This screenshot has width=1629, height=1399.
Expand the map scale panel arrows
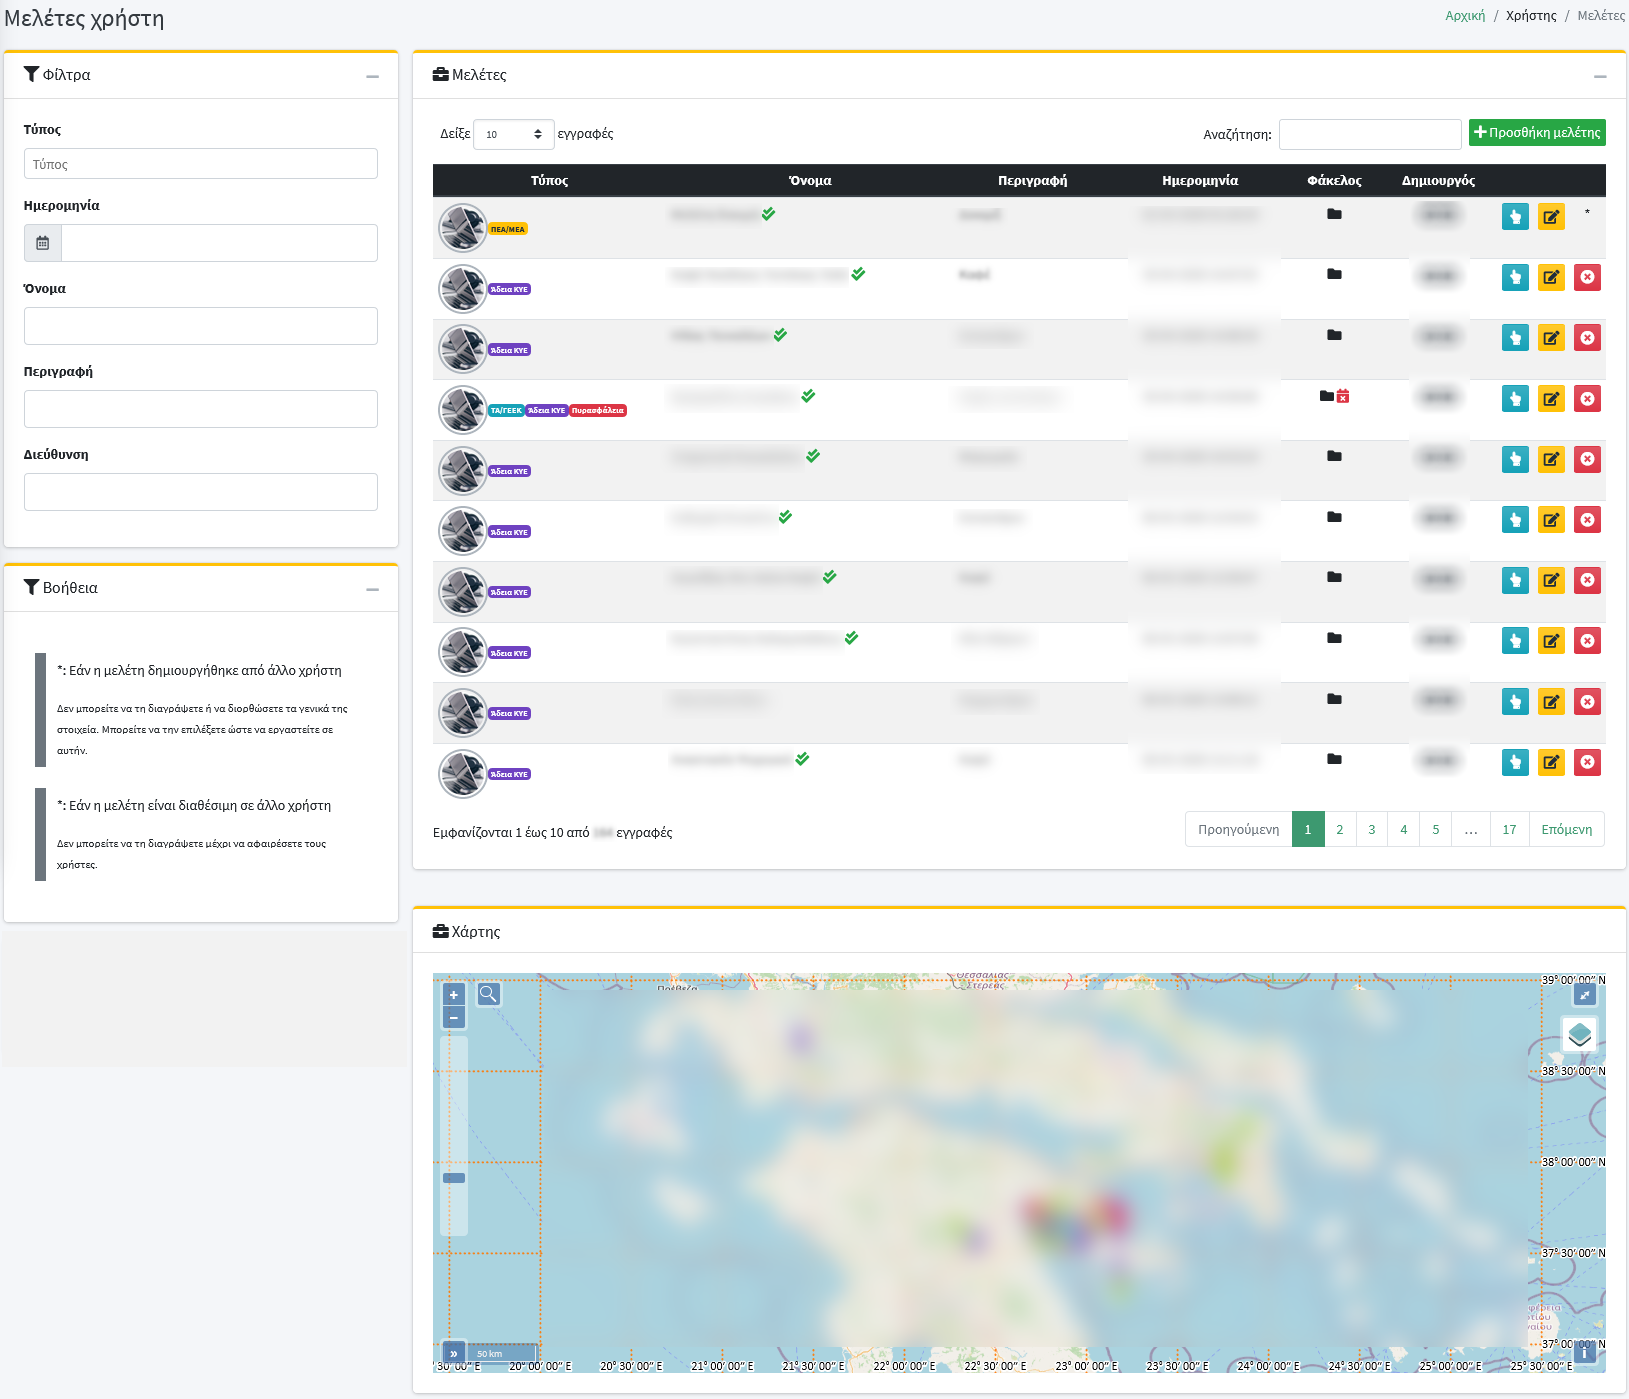coord(454,1353)
